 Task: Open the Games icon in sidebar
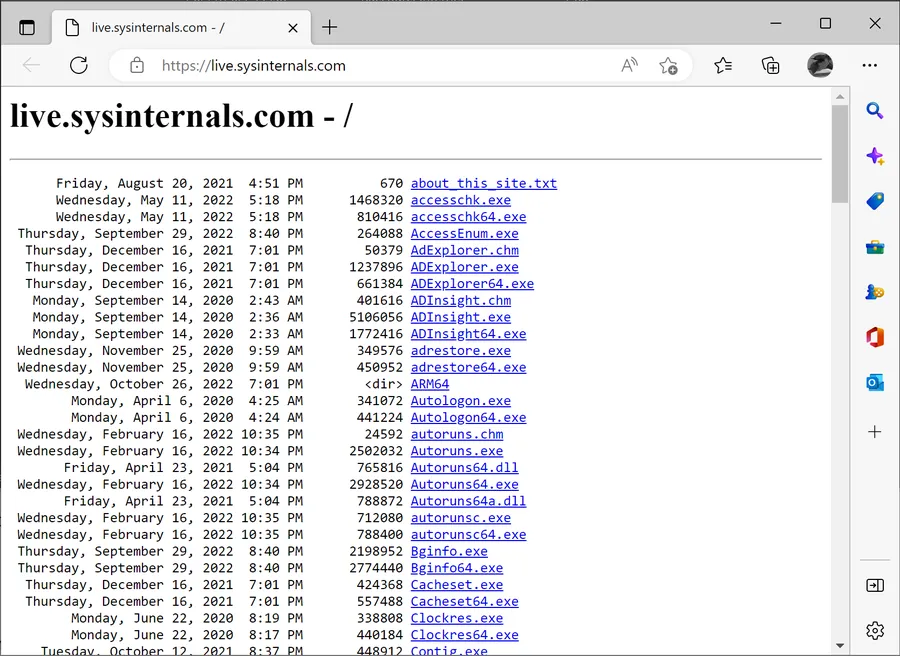coord(875,292)
